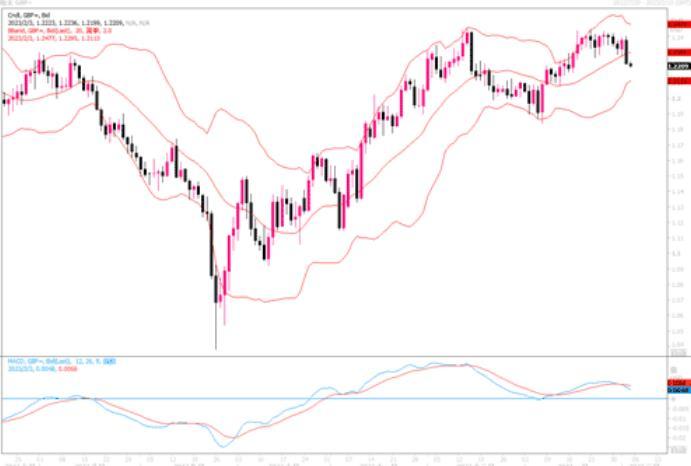Click the dark blue MACD signal value tag
Viewport: 691px width, 466px height.
point(676,389)
